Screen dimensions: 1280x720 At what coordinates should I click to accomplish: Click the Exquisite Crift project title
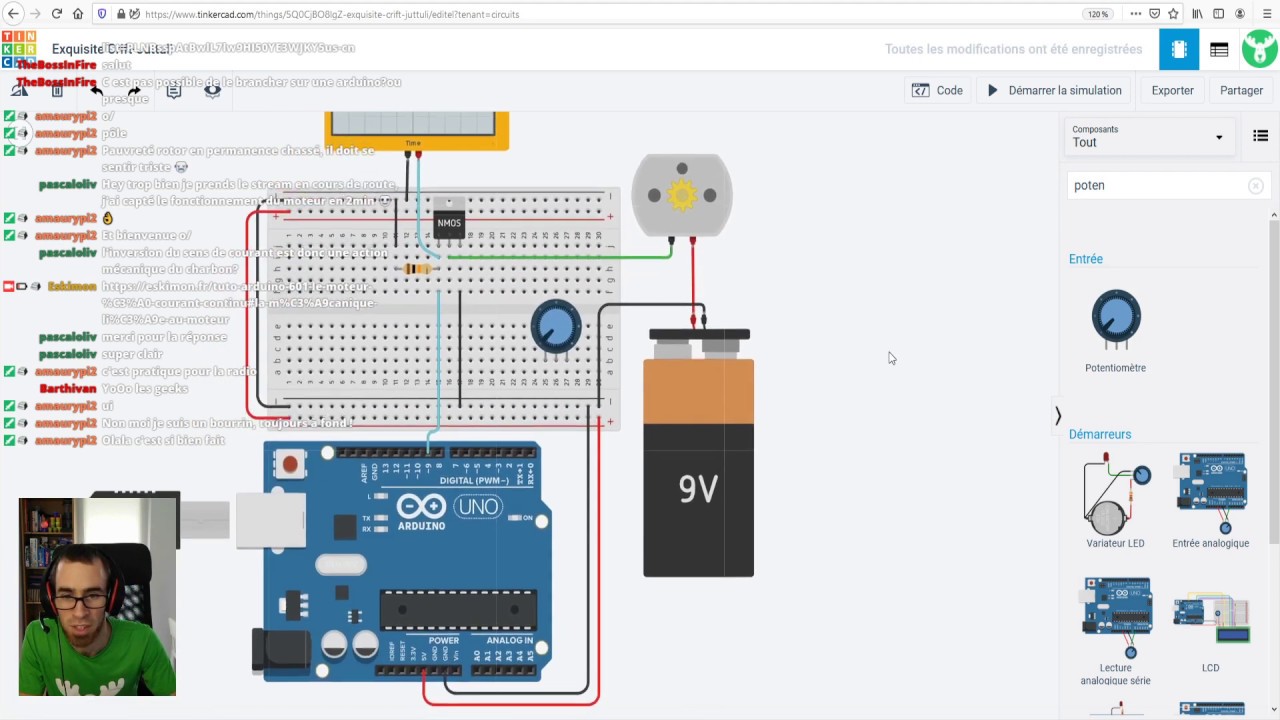[x=112, y=49]
